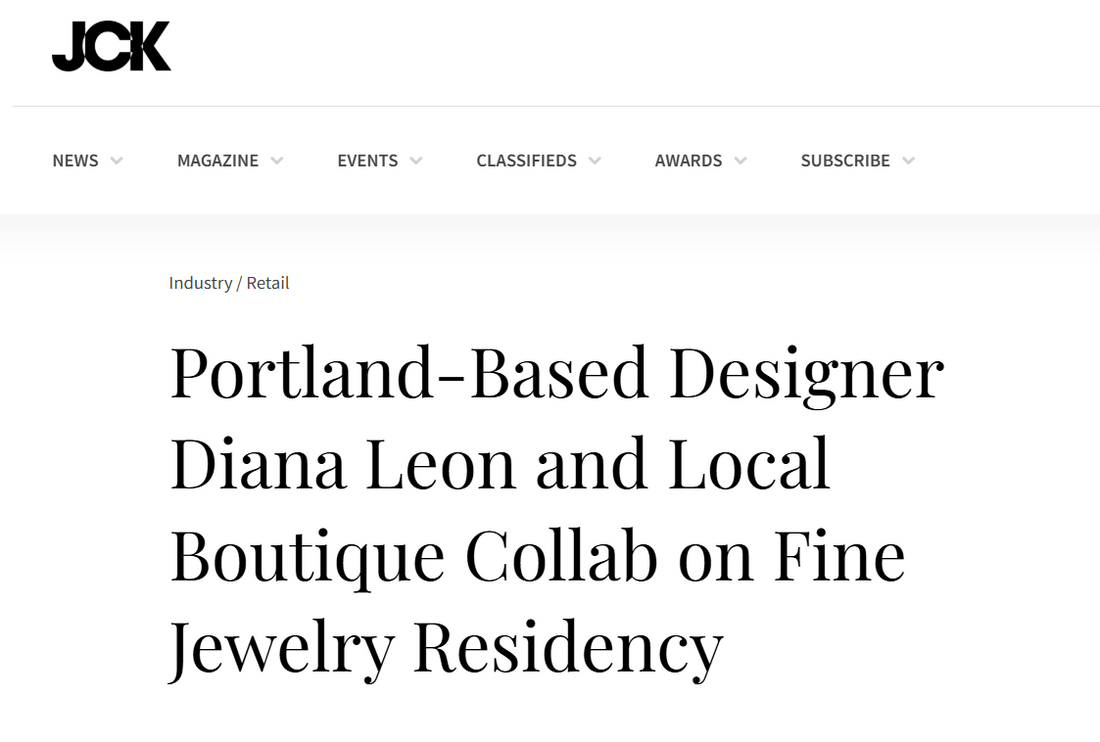
Task: Select the CLASSIFIEDS navigation label
Action: coord(526,160)
